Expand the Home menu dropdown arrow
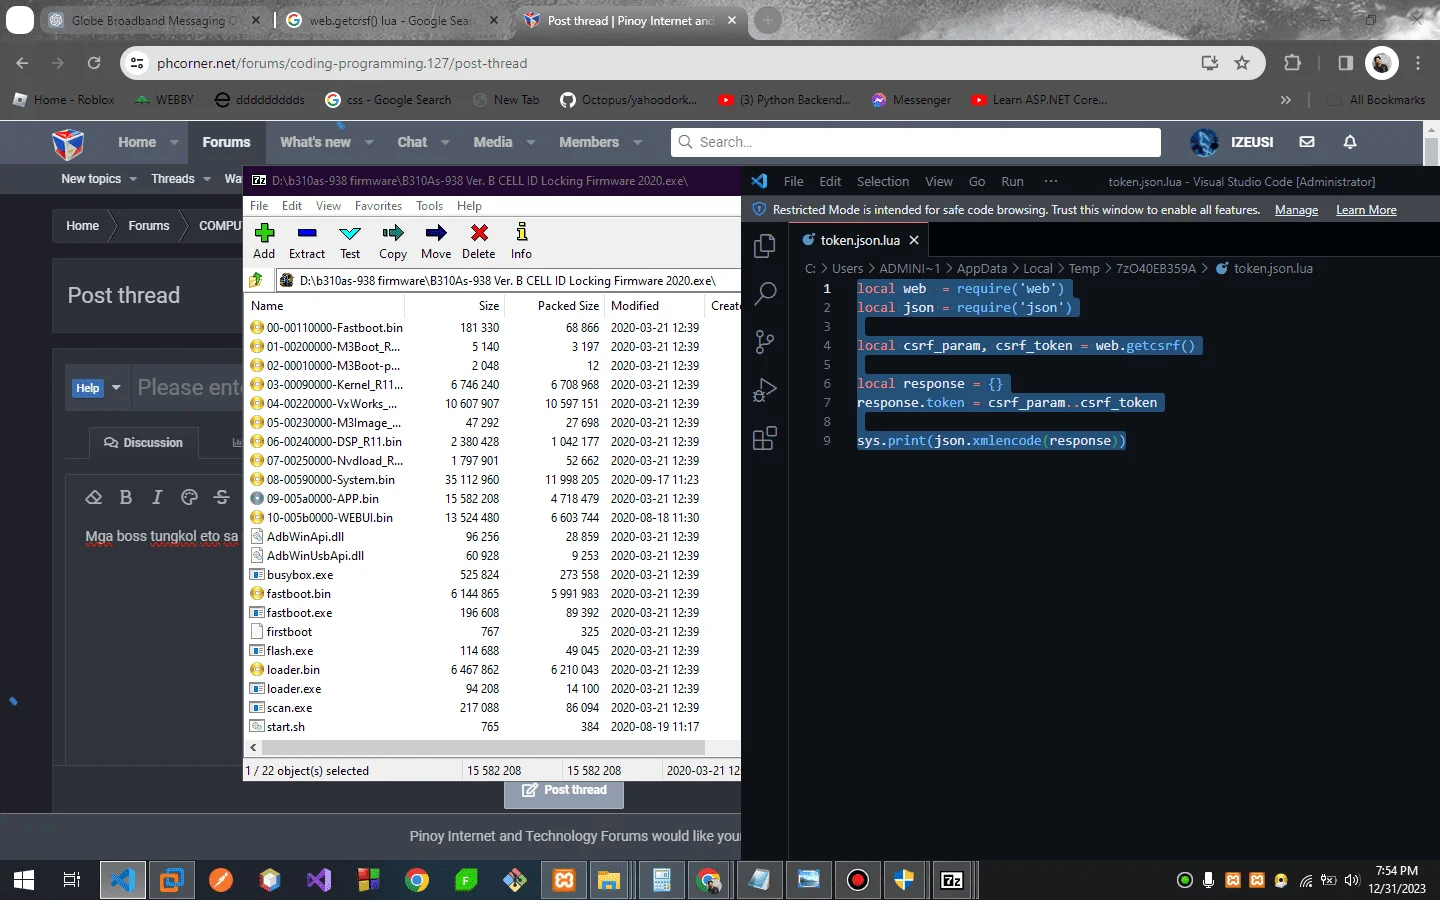This screenshot has width=1440, height=900. click(x=174, y=142)
